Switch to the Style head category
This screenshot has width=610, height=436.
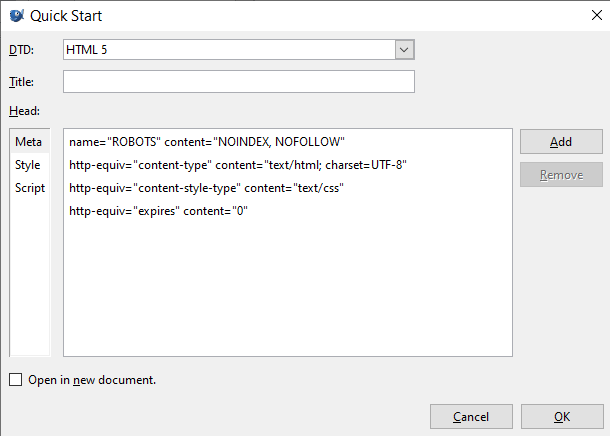(x=28, y=165)
